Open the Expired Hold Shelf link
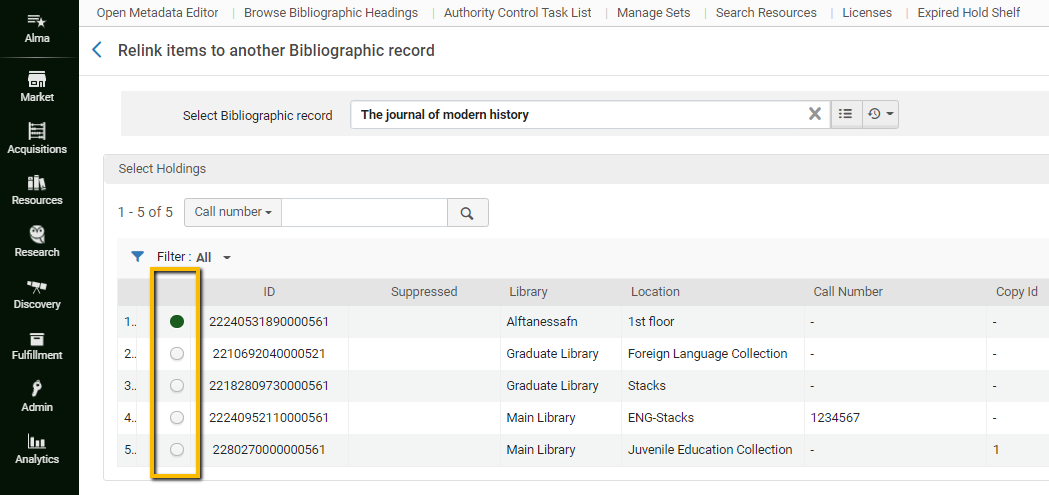Image resolution: width=1049 pixels, height=495 pixels. (x=968, y=13)
